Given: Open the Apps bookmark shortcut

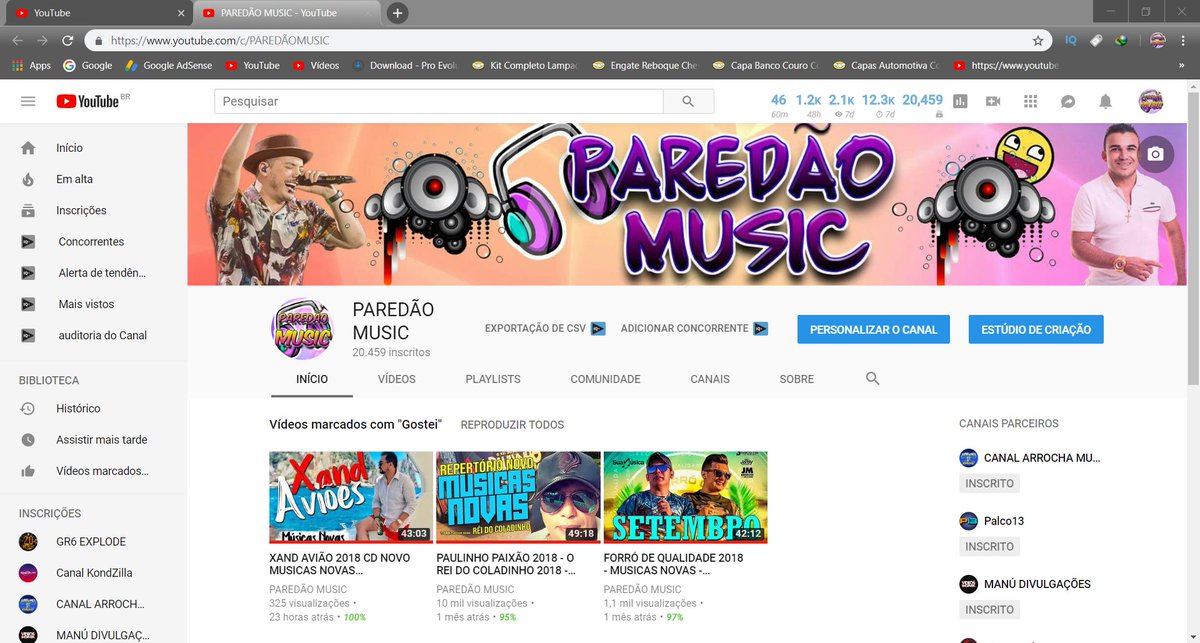Looking at the screenshot, I should click(x=31, y=66).
